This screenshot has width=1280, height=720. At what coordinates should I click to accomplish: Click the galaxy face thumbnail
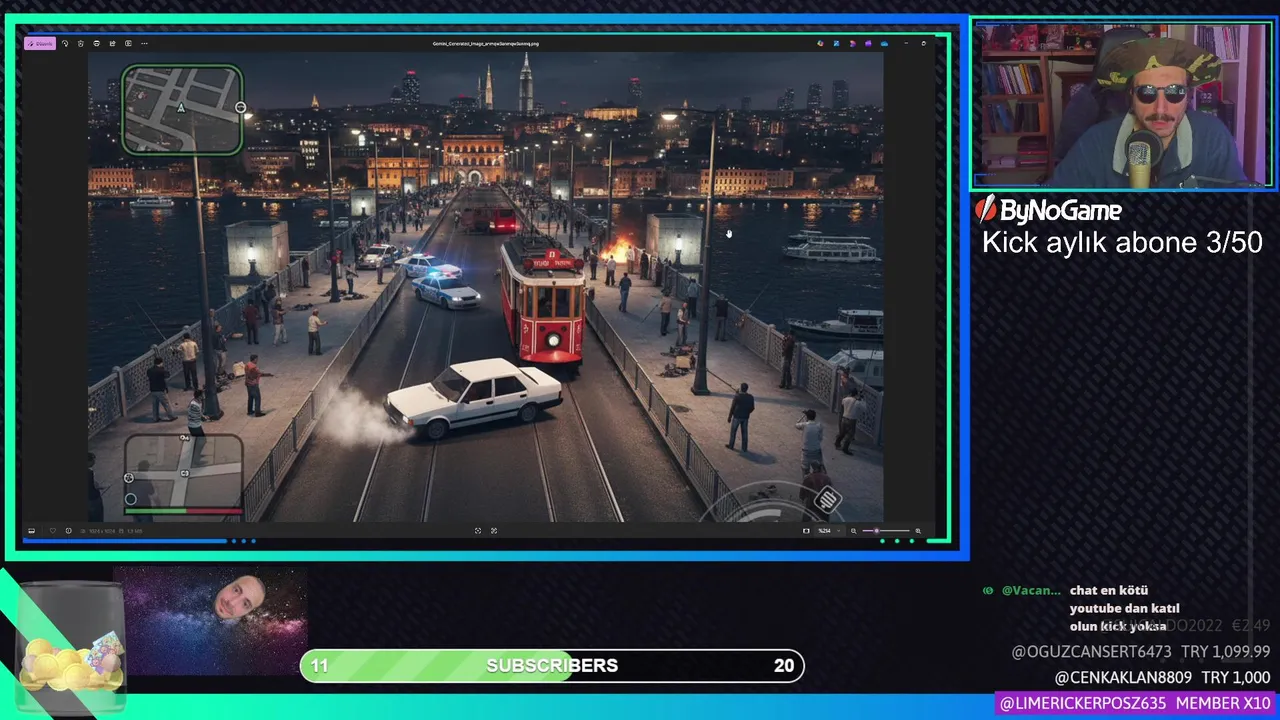(x=210, y=622)
